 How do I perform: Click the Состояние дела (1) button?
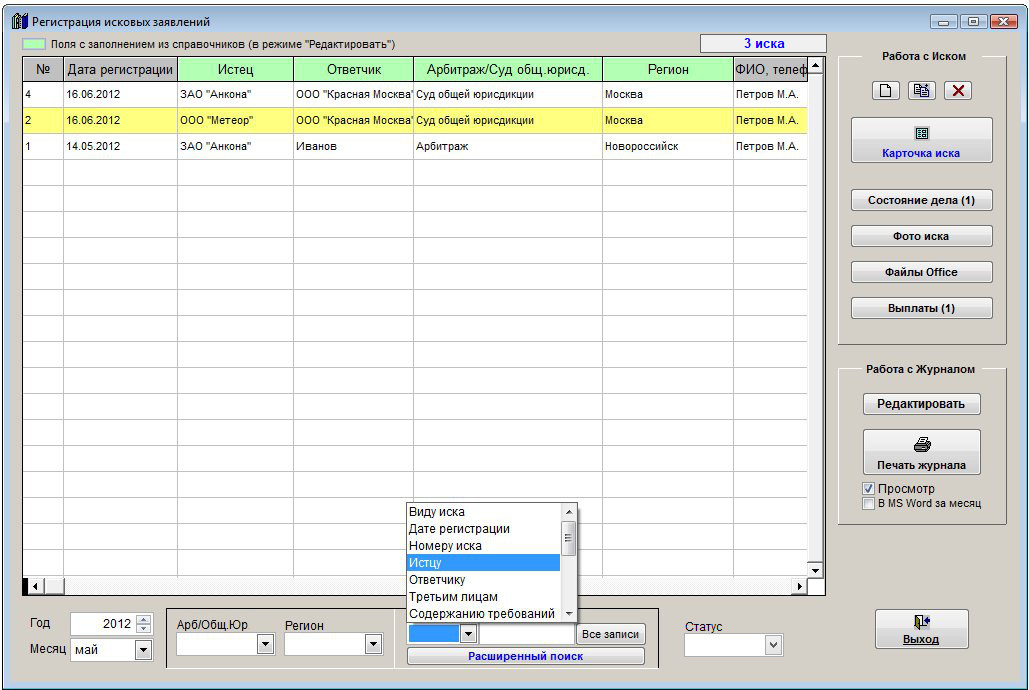point(921,200)
